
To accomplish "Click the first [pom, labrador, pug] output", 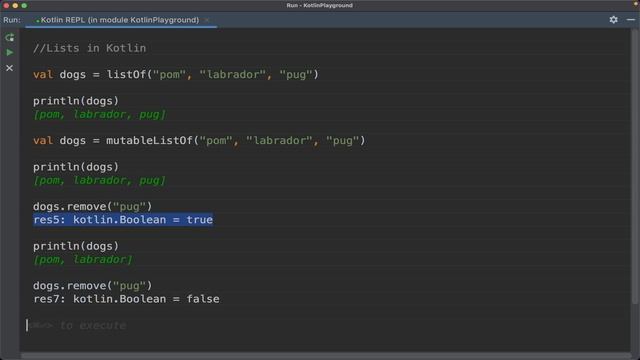I will 100,114.
